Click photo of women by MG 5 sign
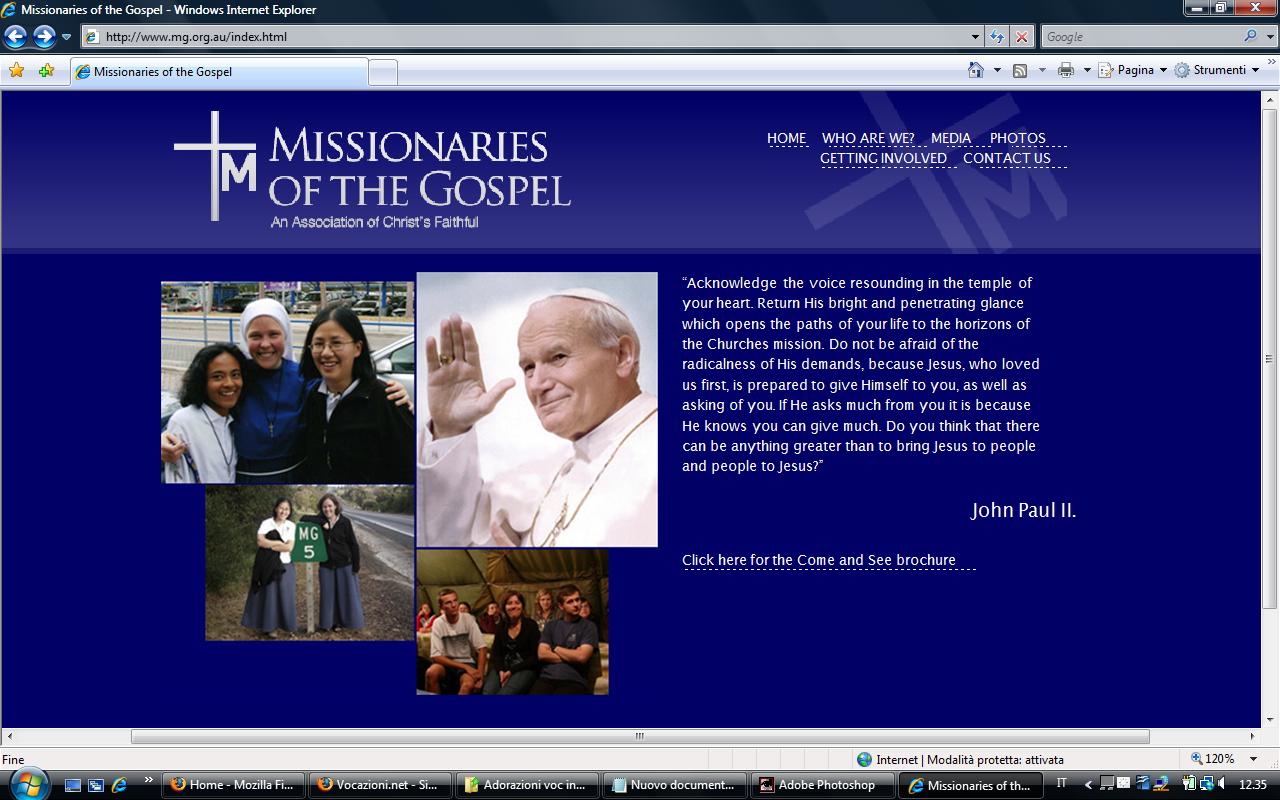Screen dimensions: 1280x800 [x=309, y=563]
